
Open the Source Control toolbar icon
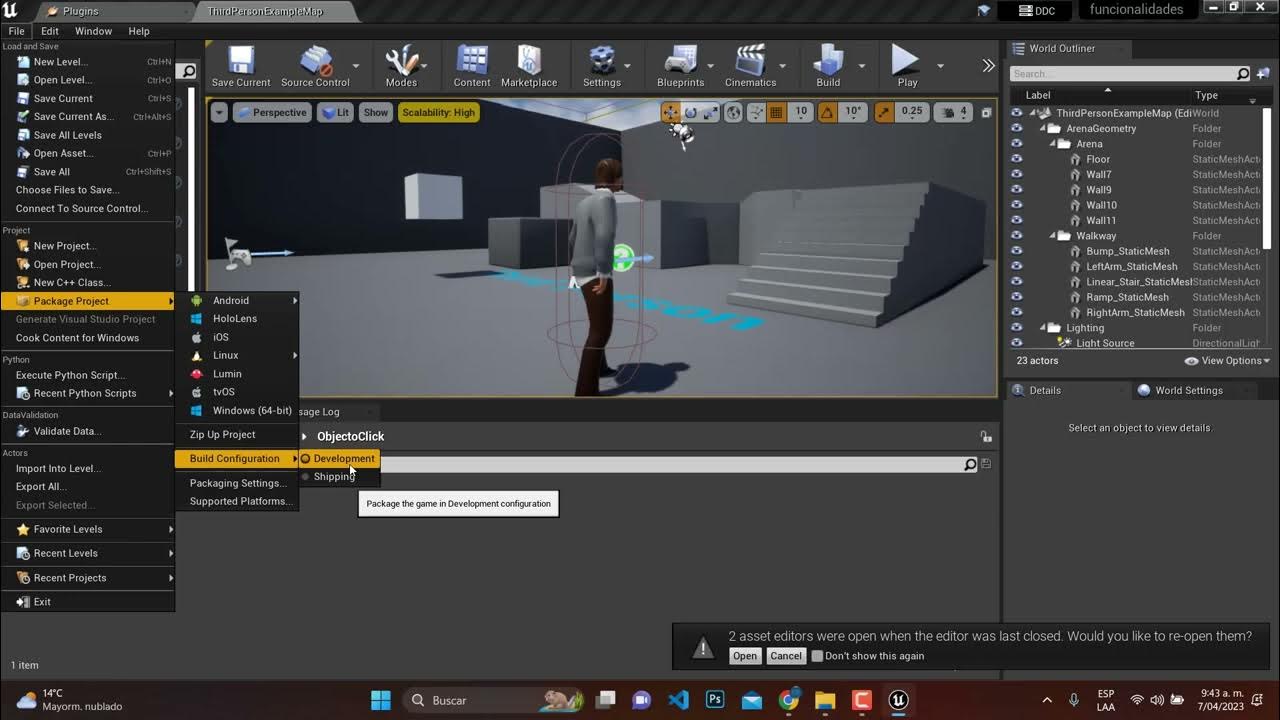coord(316,60)
